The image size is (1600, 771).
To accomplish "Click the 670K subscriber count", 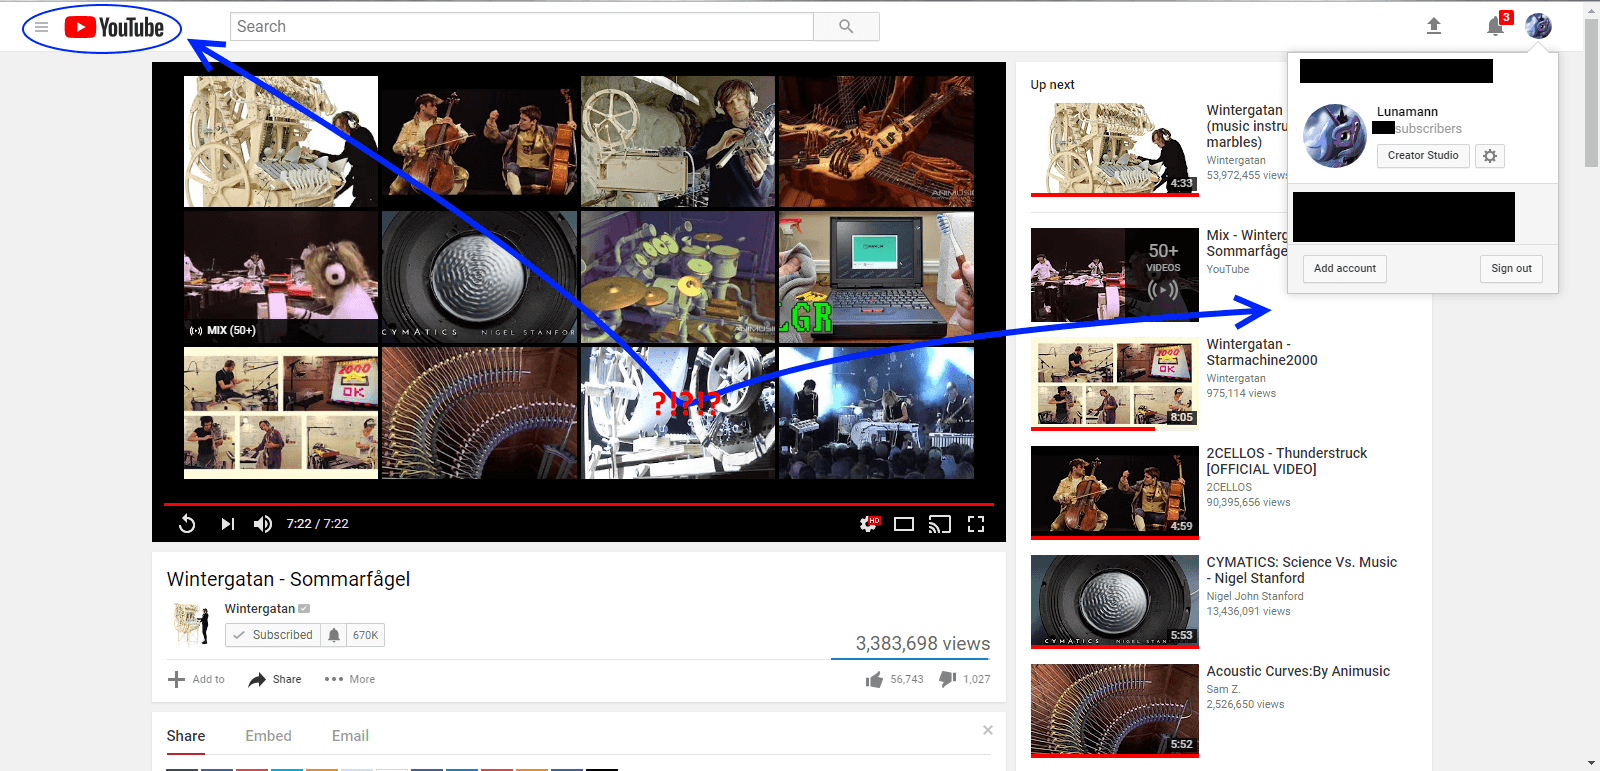I will 366,635.
